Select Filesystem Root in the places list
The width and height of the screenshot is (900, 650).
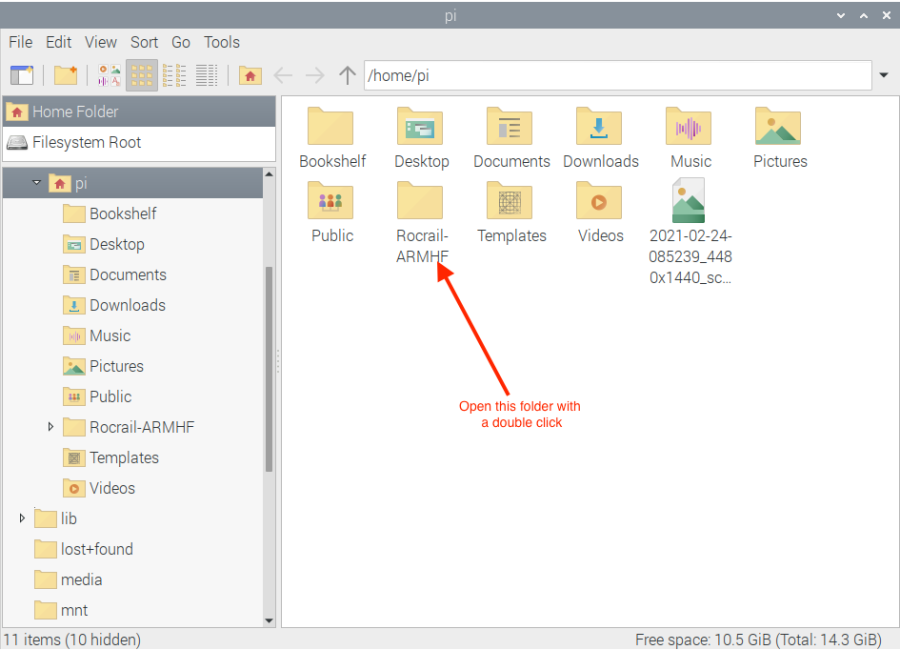[x=86, y=142]
